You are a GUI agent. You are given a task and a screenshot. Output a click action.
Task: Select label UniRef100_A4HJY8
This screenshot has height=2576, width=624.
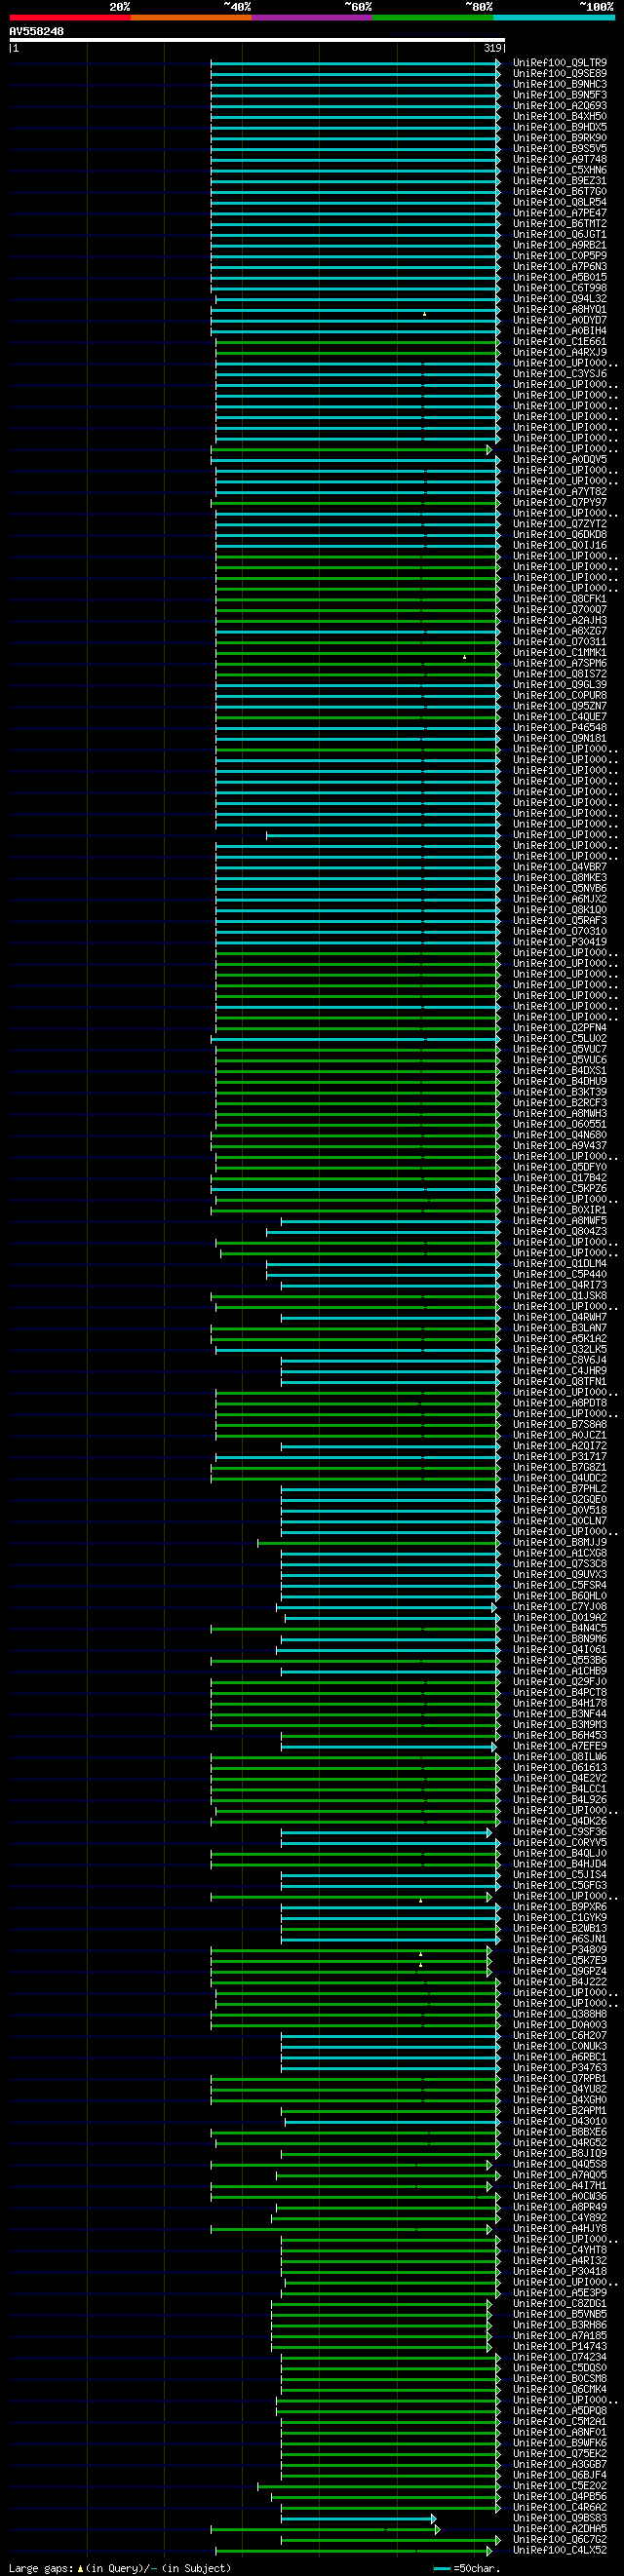pyautogui.click(x=559, y=2229)
